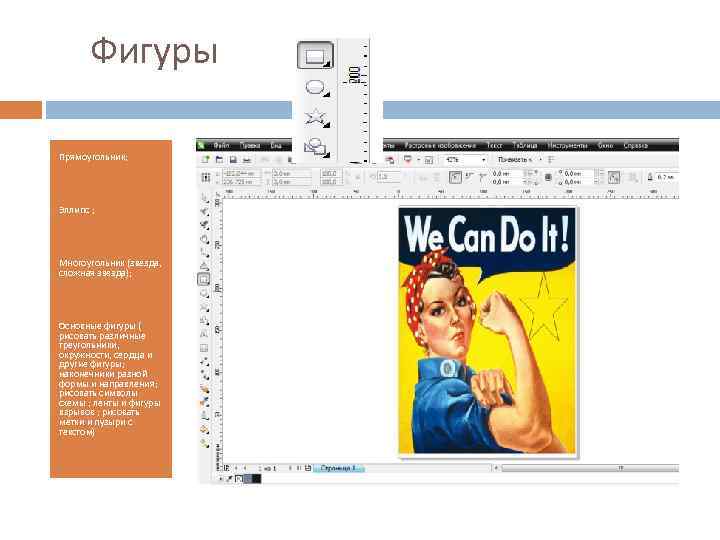
Task: Select the Shape edit tool in the toolbox
Action: pos(204,212)
